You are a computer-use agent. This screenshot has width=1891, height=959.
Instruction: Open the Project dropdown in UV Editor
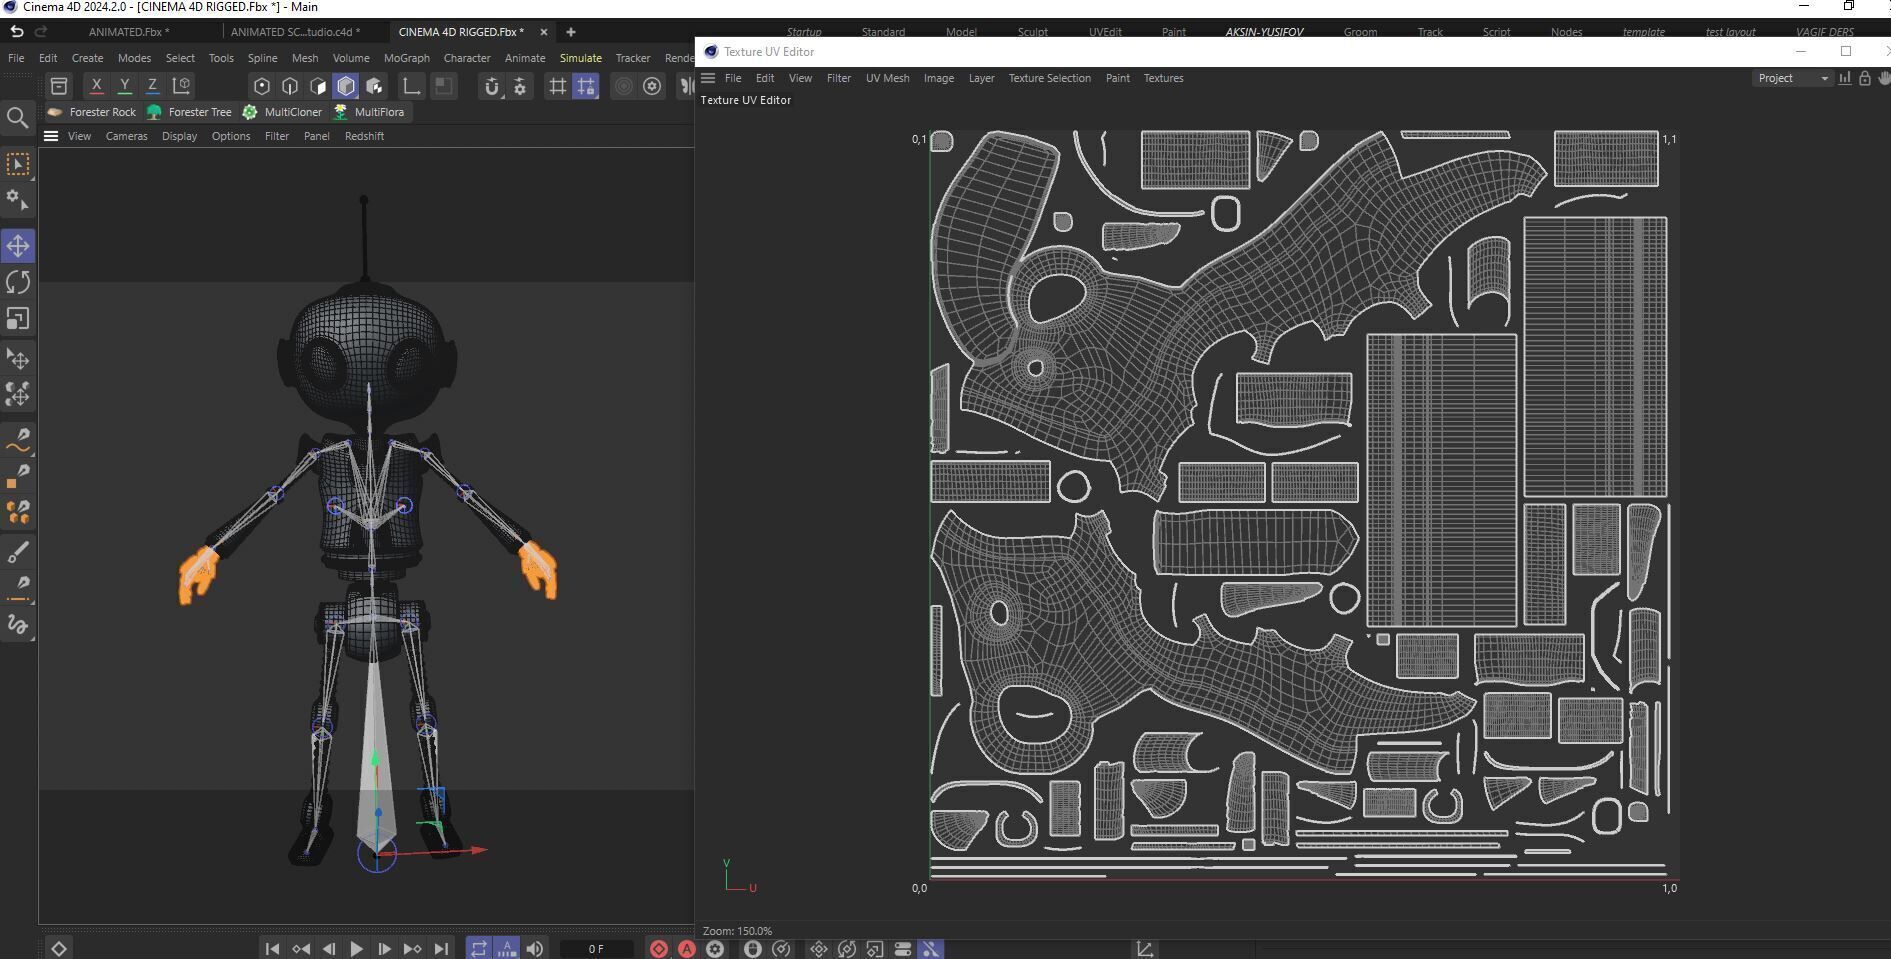(x=1792, y=78)
